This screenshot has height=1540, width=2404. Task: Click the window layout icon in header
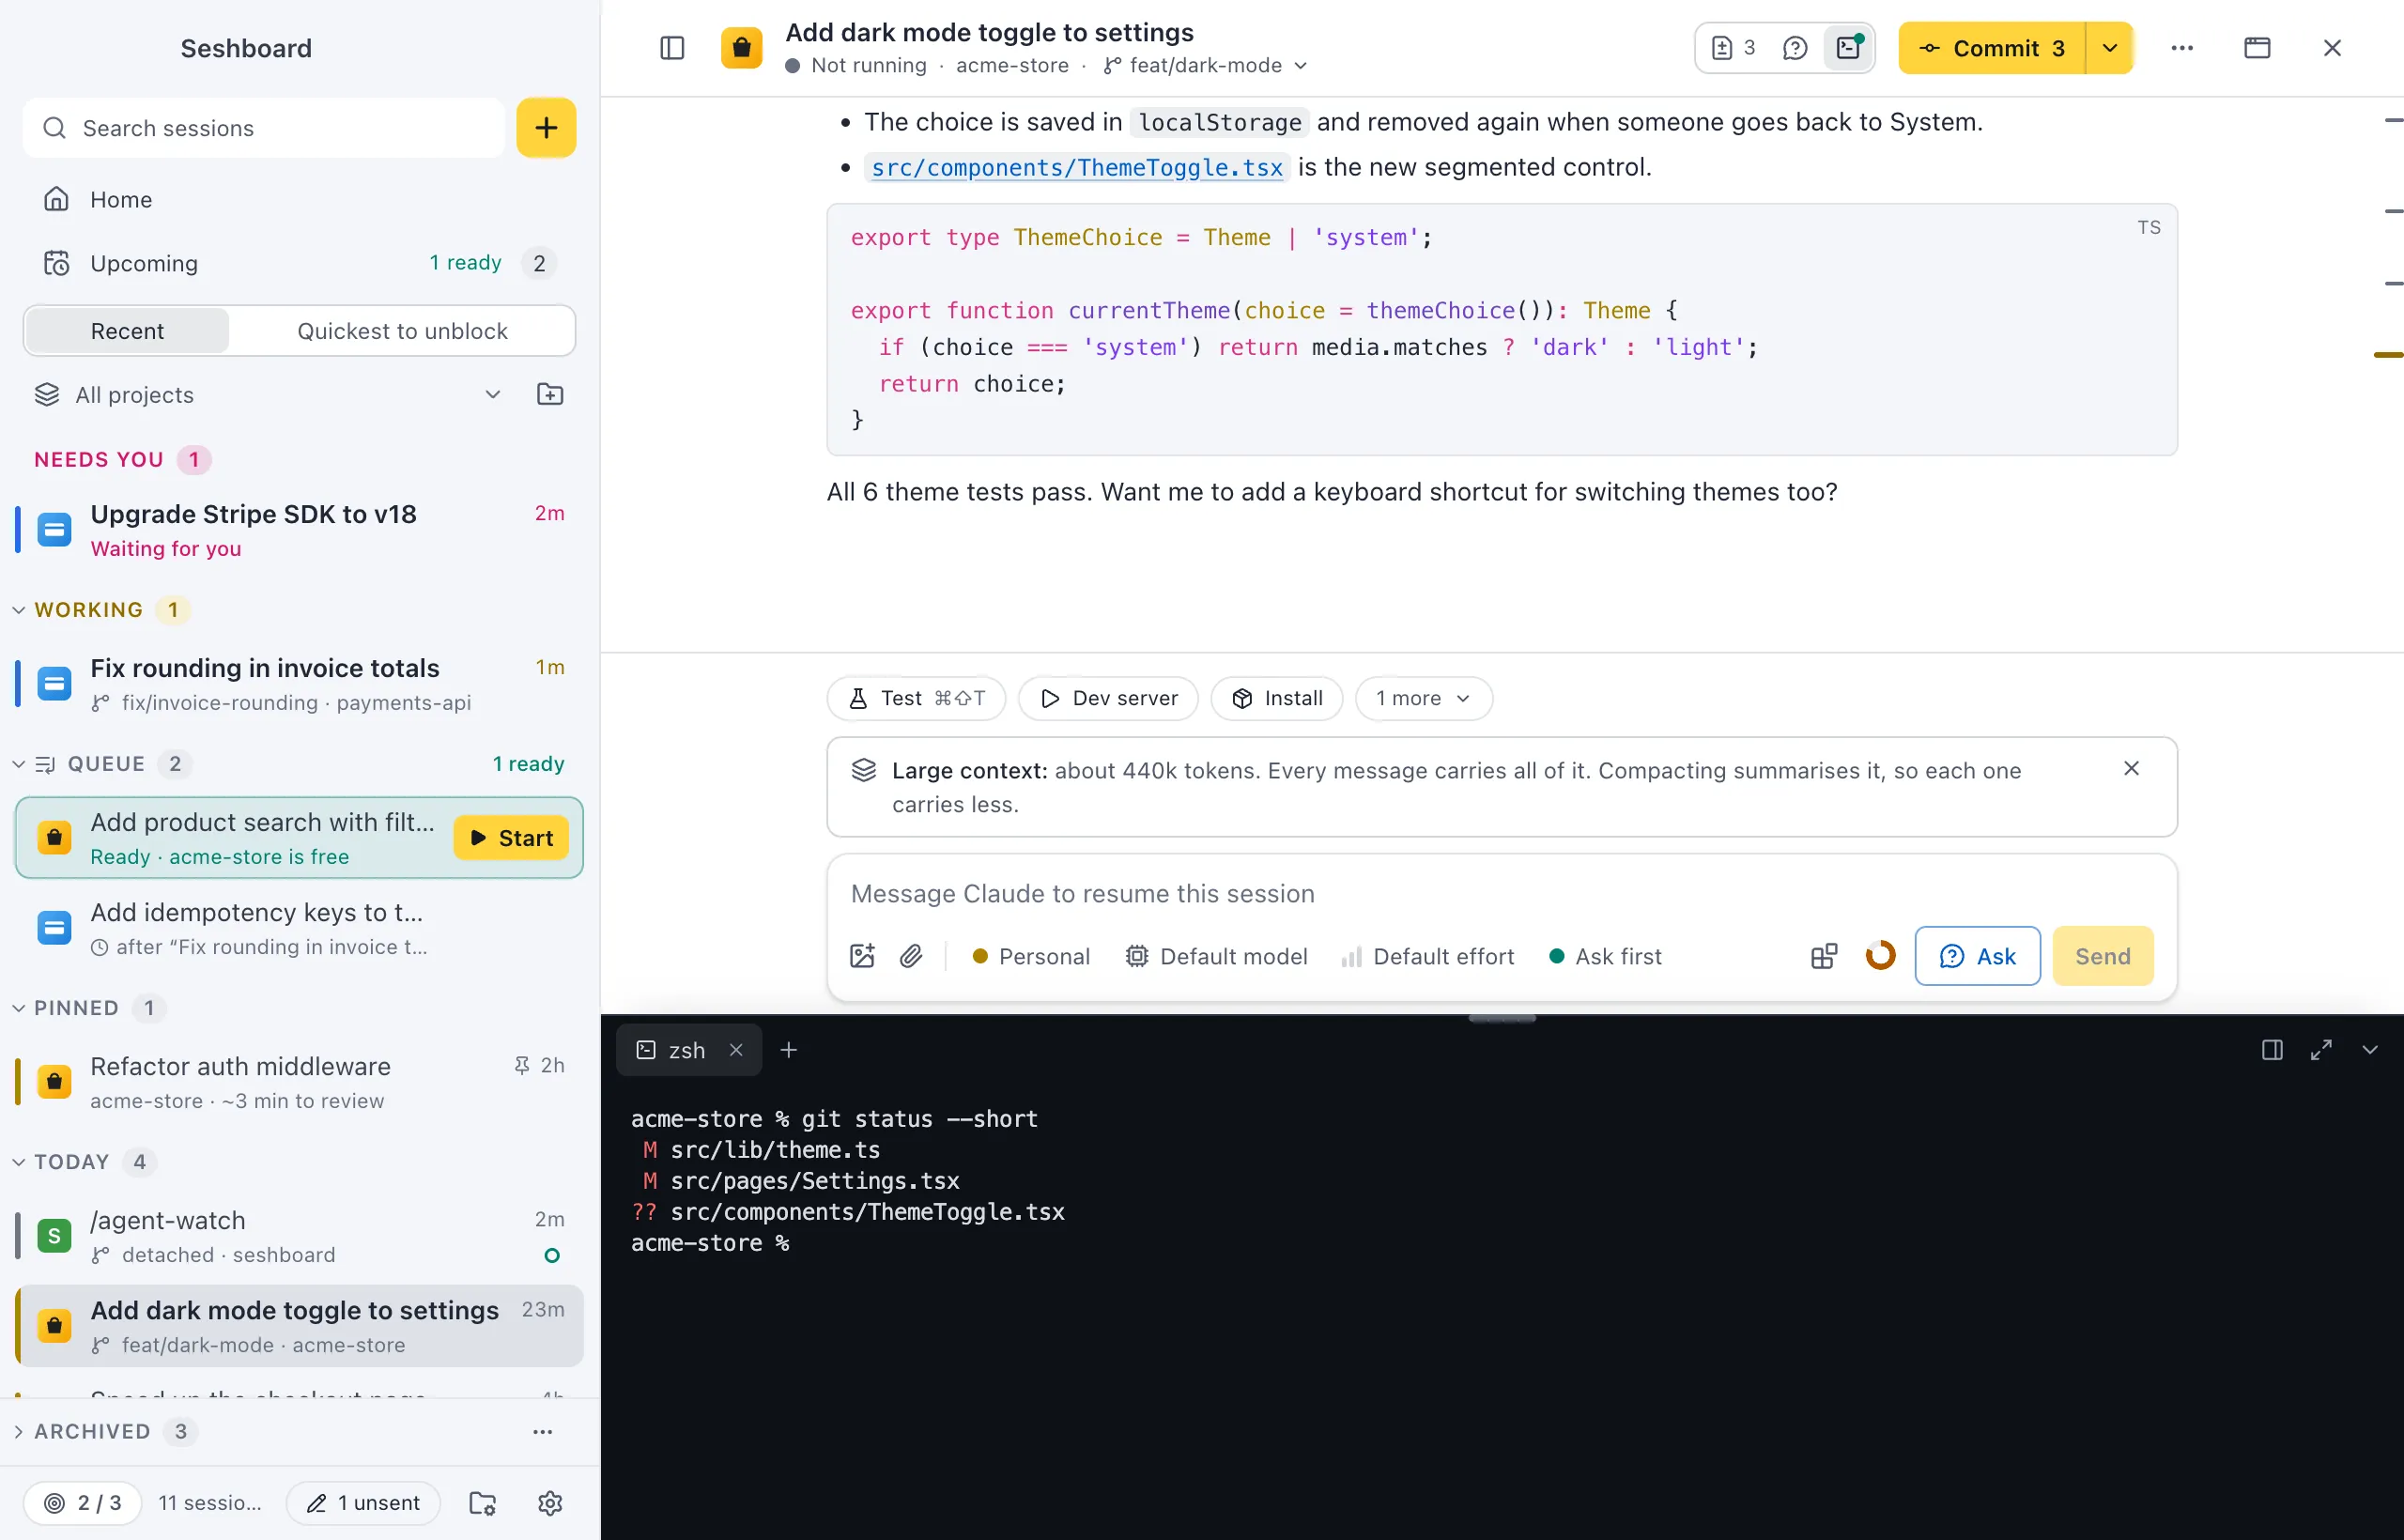[x=2257, y=48]
